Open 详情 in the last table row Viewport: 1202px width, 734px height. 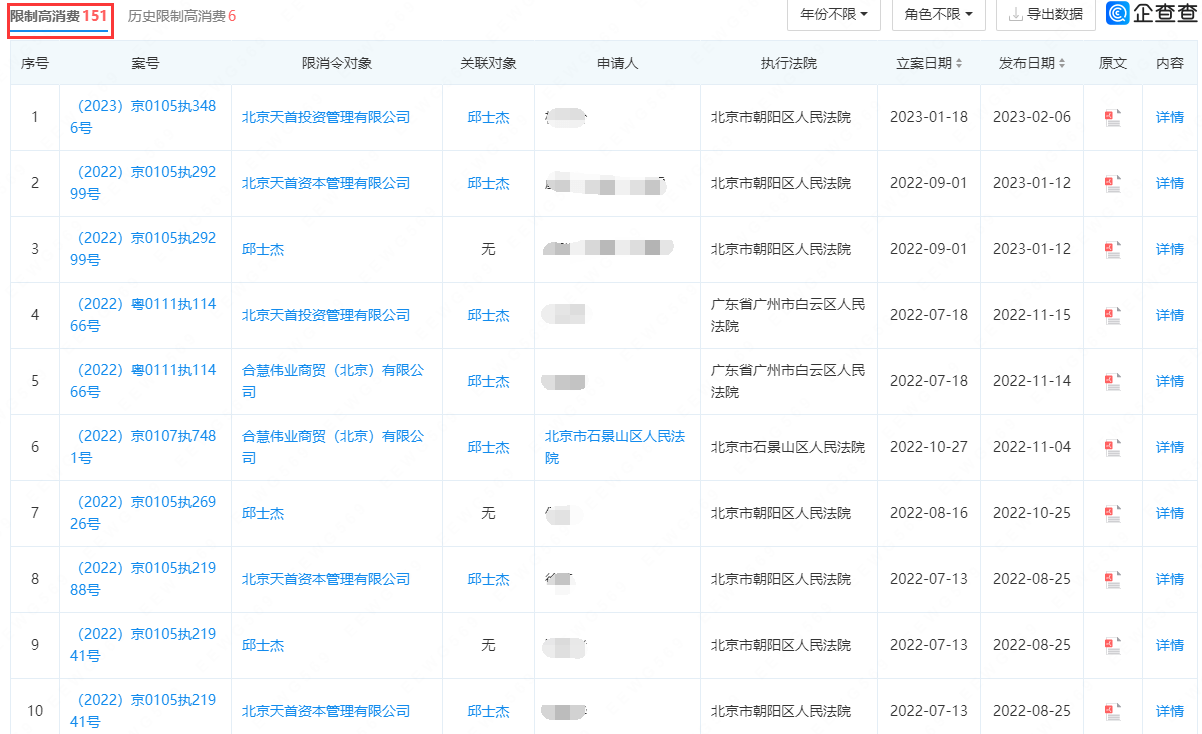pyautogui.click(x=1168, y=710)
